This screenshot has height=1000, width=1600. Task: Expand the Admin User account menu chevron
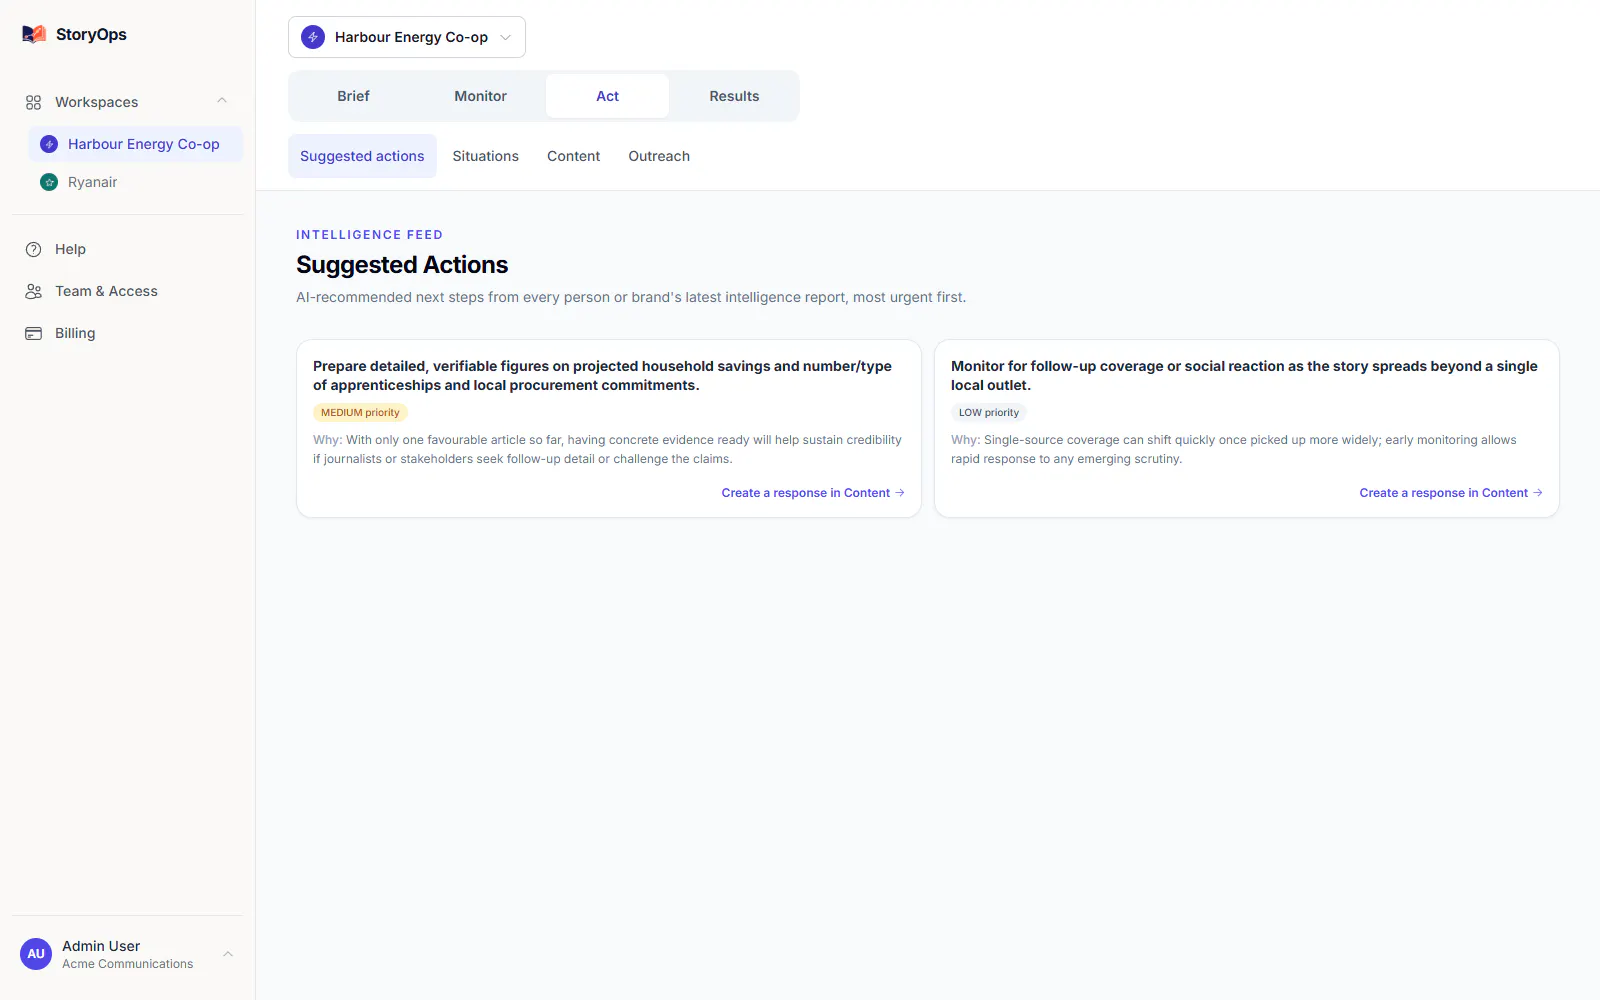pos(228,954)
